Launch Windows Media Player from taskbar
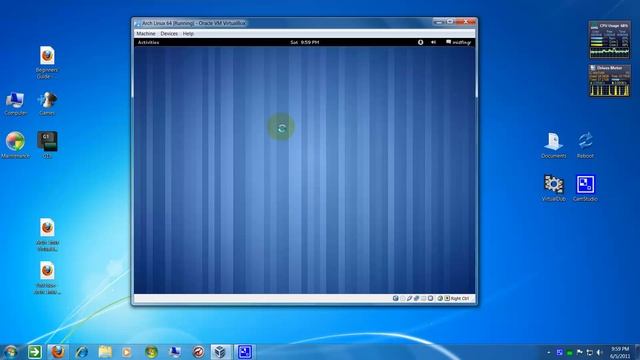 (127, 352)
